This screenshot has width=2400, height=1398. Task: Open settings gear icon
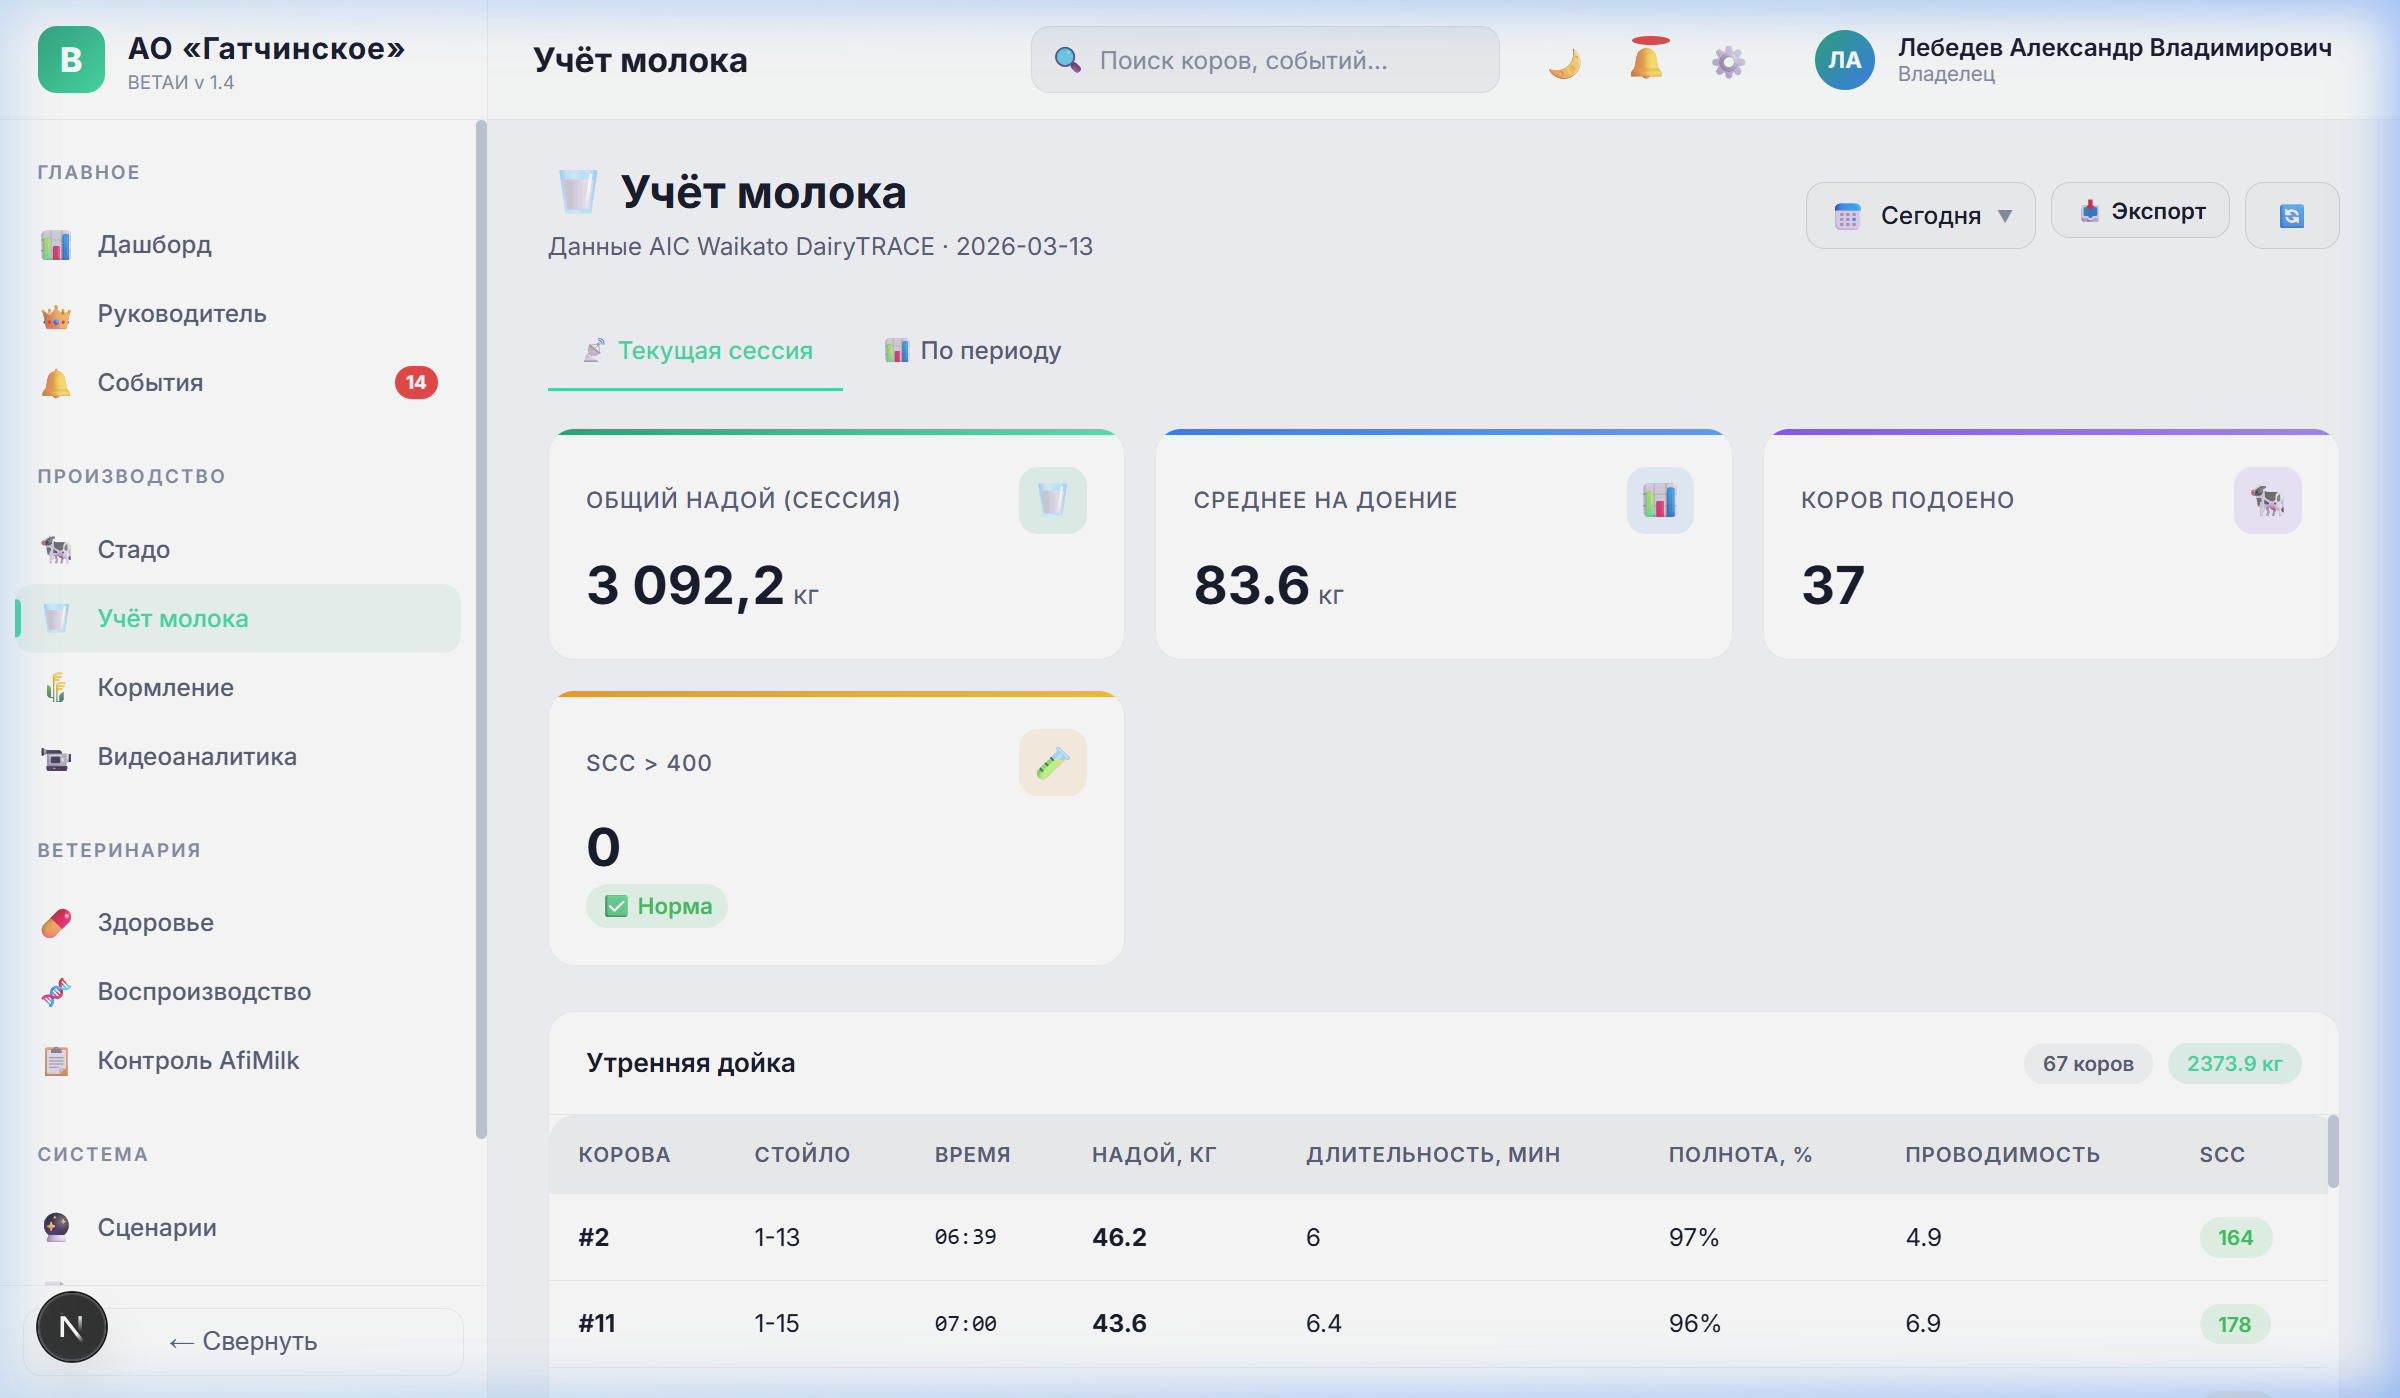click(x=1728, y=62)
